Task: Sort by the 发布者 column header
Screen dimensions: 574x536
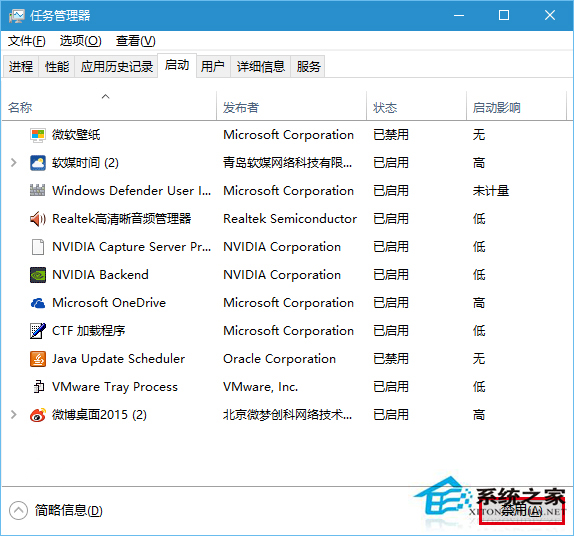Action: 291,106
